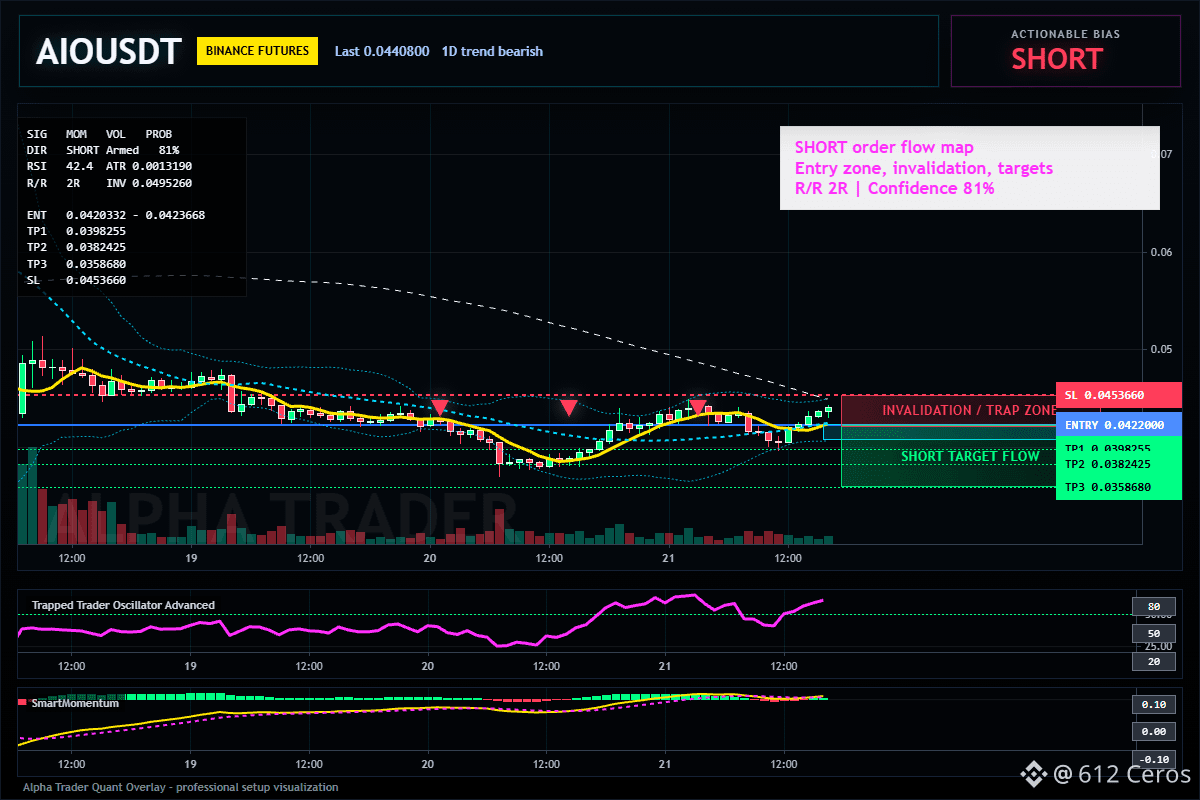Select the Last 0.0440800 price text
This screenshot has width=1200, height=800.
click(x=382, y=51)
